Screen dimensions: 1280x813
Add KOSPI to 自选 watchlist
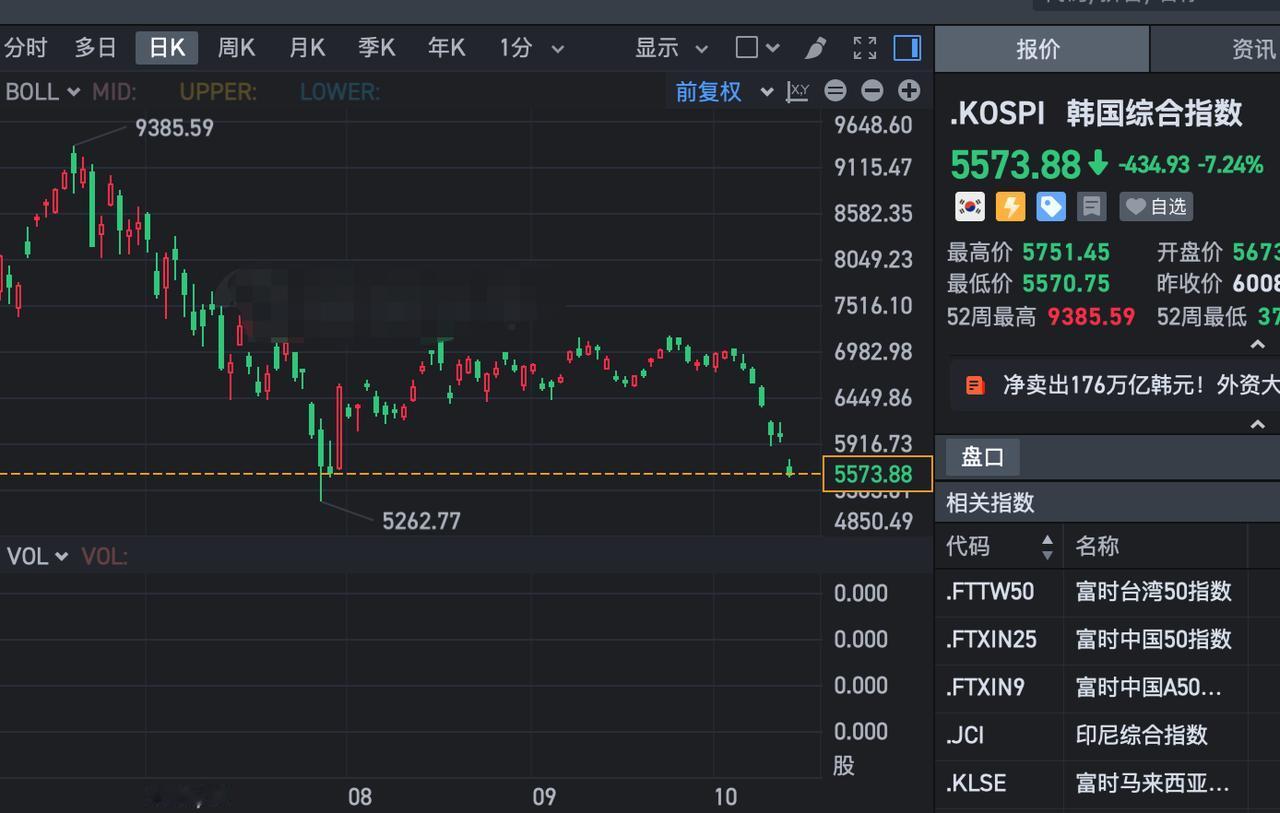point(1156,207)
